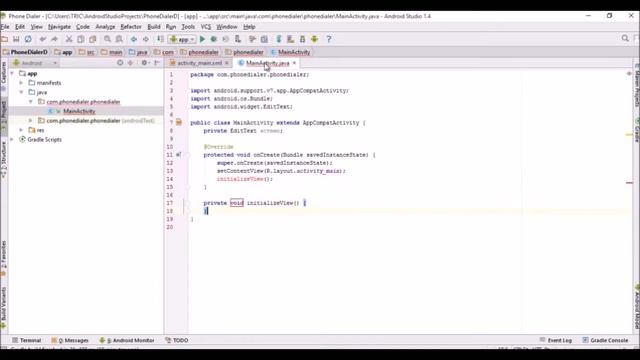The height and width of the screenshot is (360, 640).
Task: Open the Terminal tool window
Action: [27, 340]
